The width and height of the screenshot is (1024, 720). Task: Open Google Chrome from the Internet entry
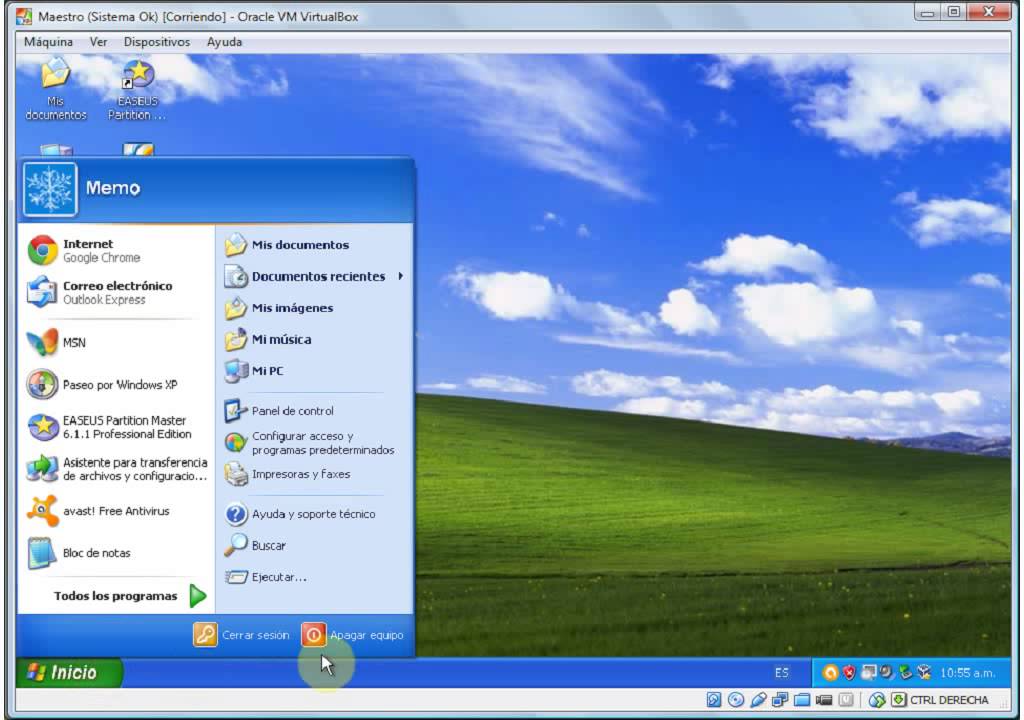coord(116,251)
